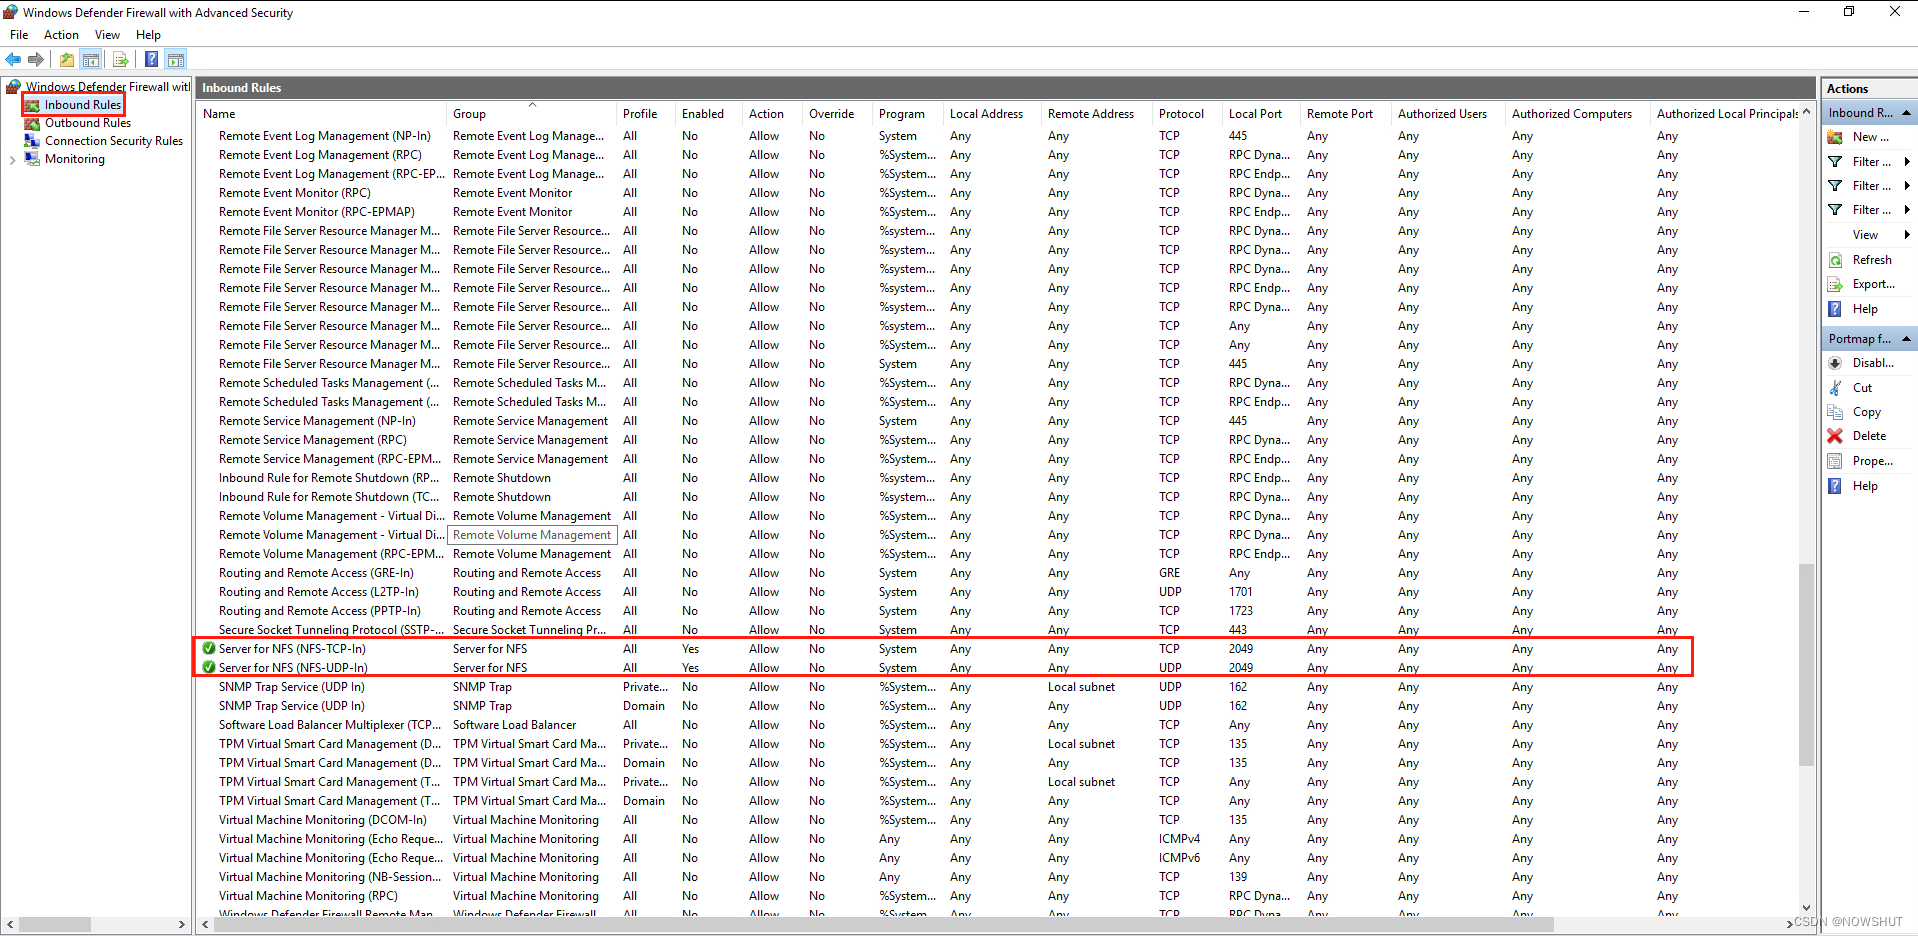Select the Windows Defender Firewall root tree node
1918x936 pixels.
coord(107,87)
